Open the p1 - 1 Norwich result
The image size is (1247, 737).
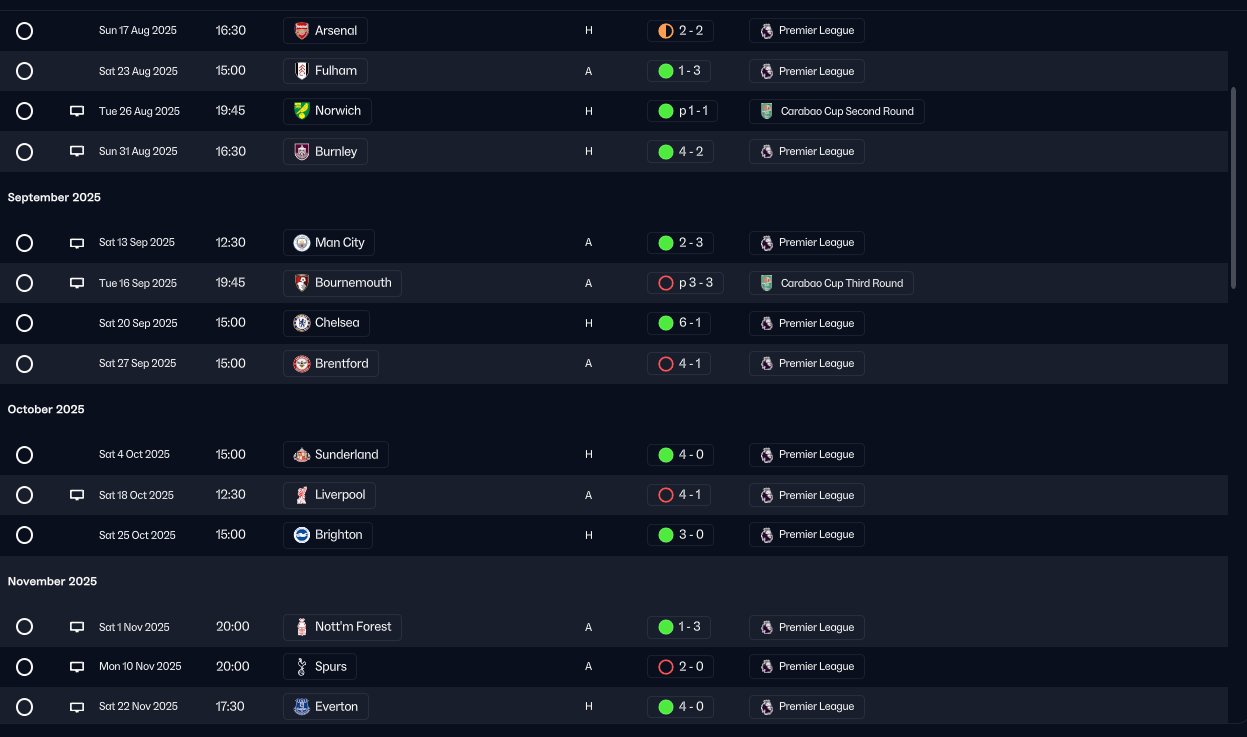tap(682, 111)
